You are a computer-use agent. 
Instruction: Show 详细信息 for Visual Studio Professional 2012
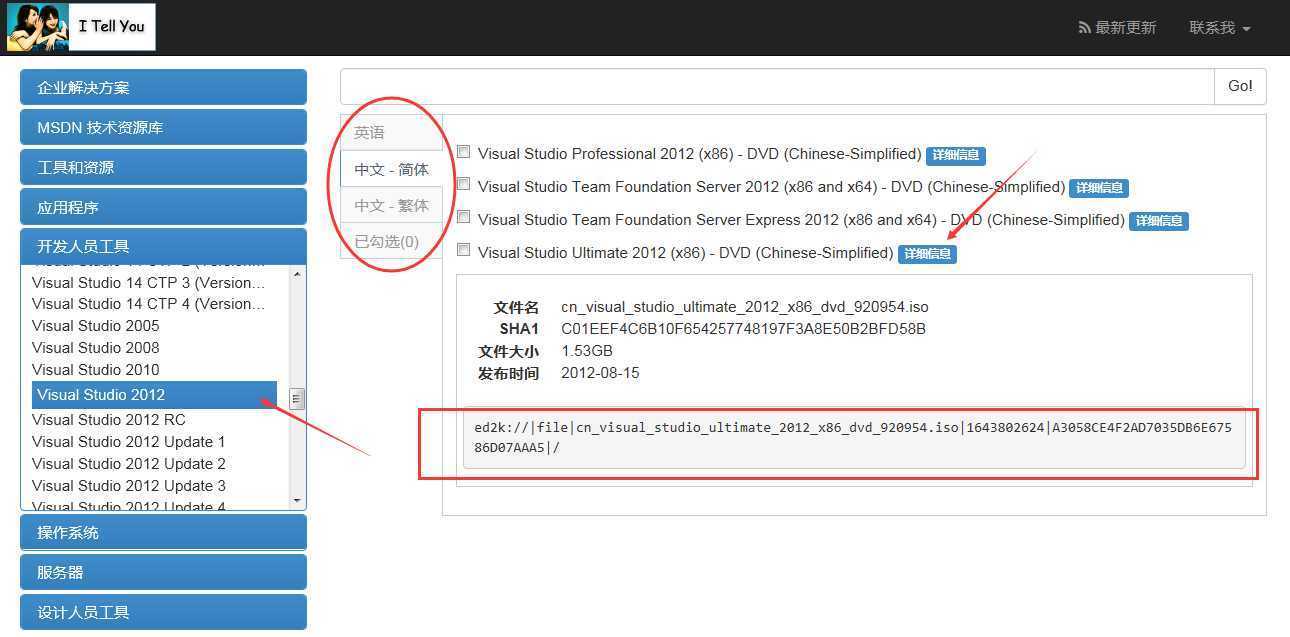click(956, 155)
